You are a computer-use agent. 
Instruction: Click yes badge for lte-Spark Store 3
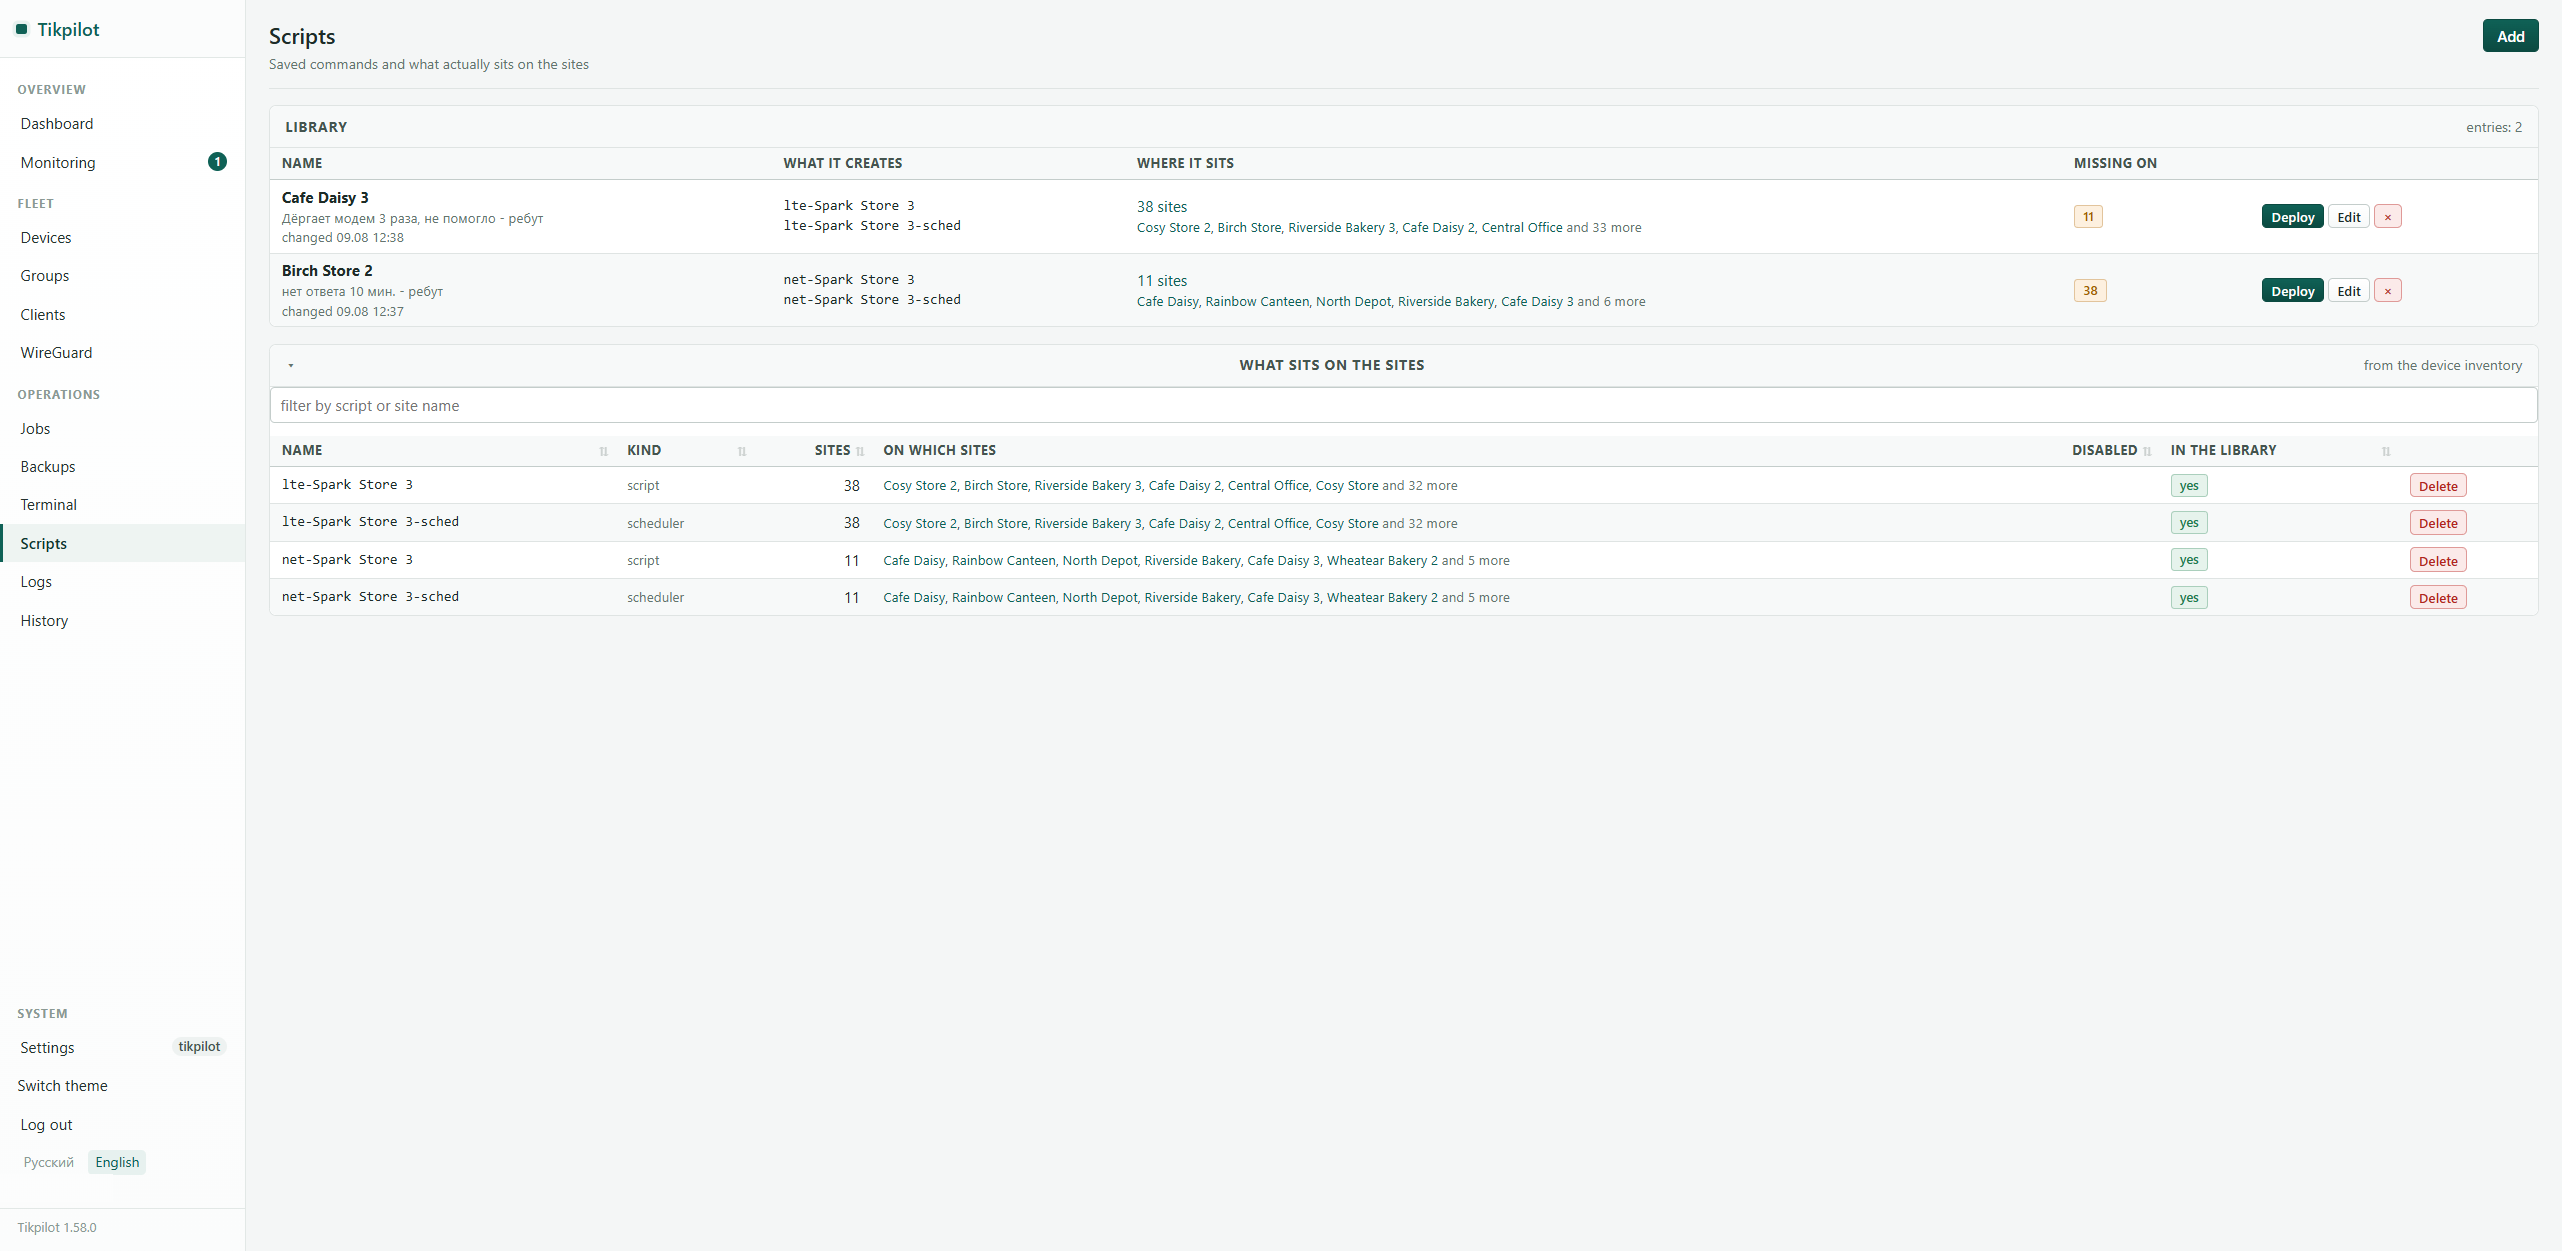tap(2189, 486)
